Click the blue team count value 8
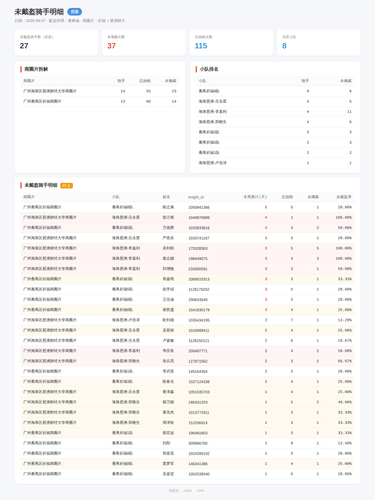Viewport: 375px width, 500px height. [x=284, y=46]
